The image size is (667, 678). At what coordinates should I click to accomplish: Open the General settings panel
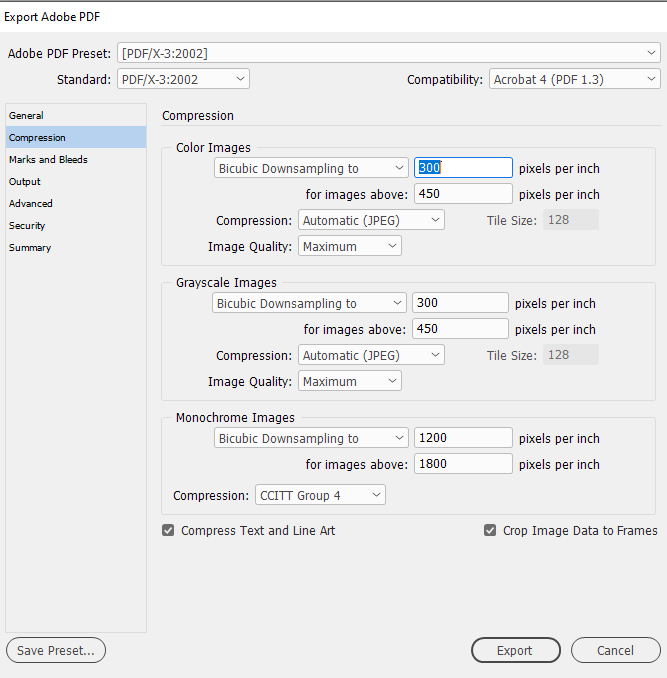(x=76, y=115)
